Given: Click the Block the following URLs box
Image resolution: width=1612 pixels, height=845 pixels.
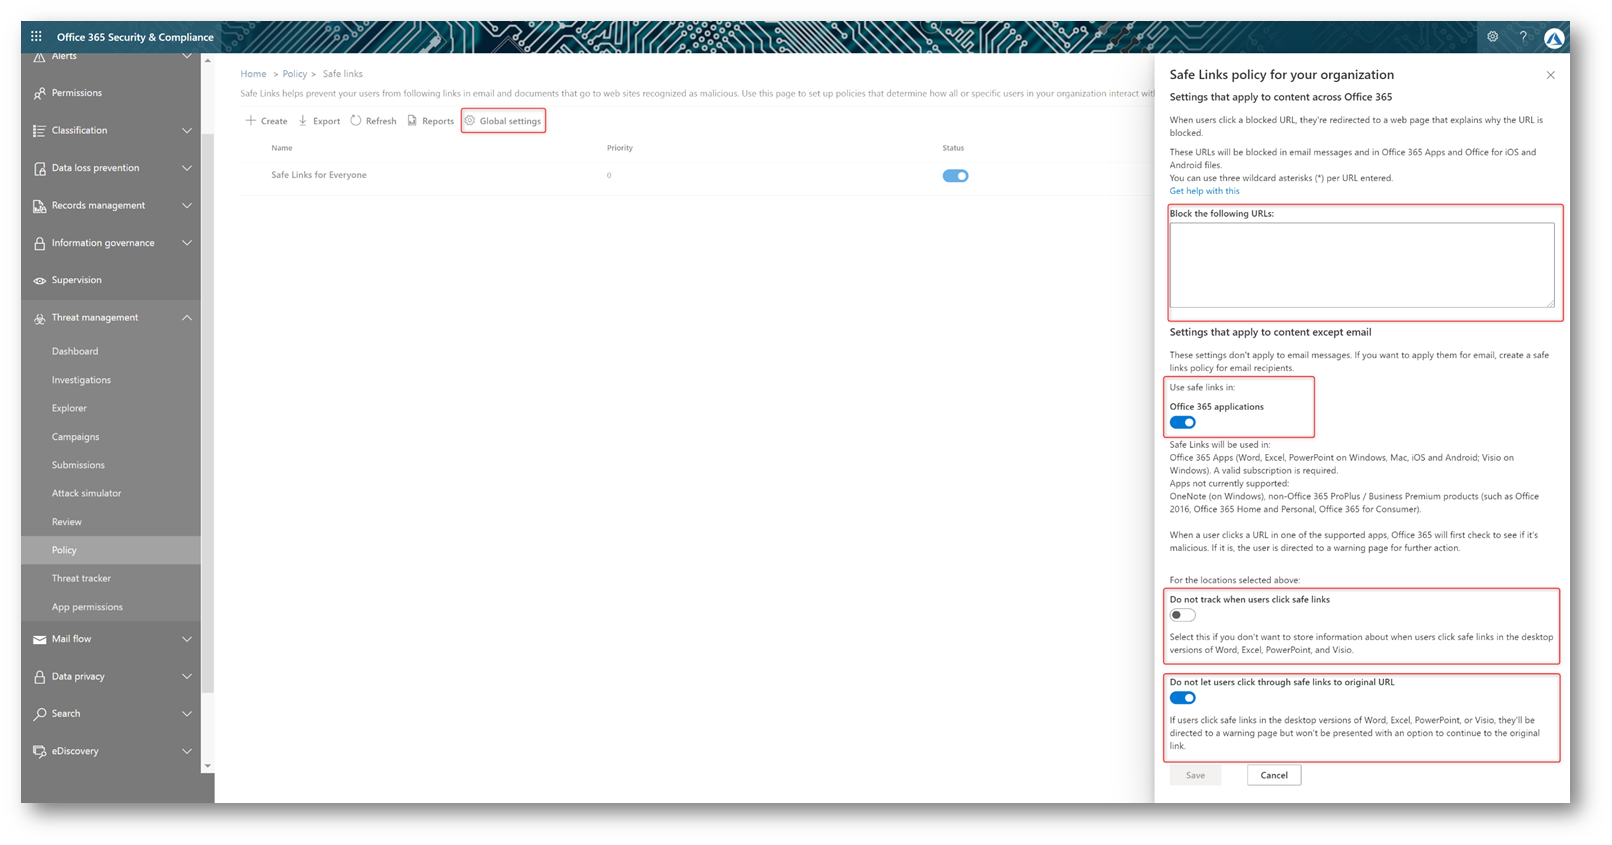Looking at the screenshot, I should pos(1362,265).
